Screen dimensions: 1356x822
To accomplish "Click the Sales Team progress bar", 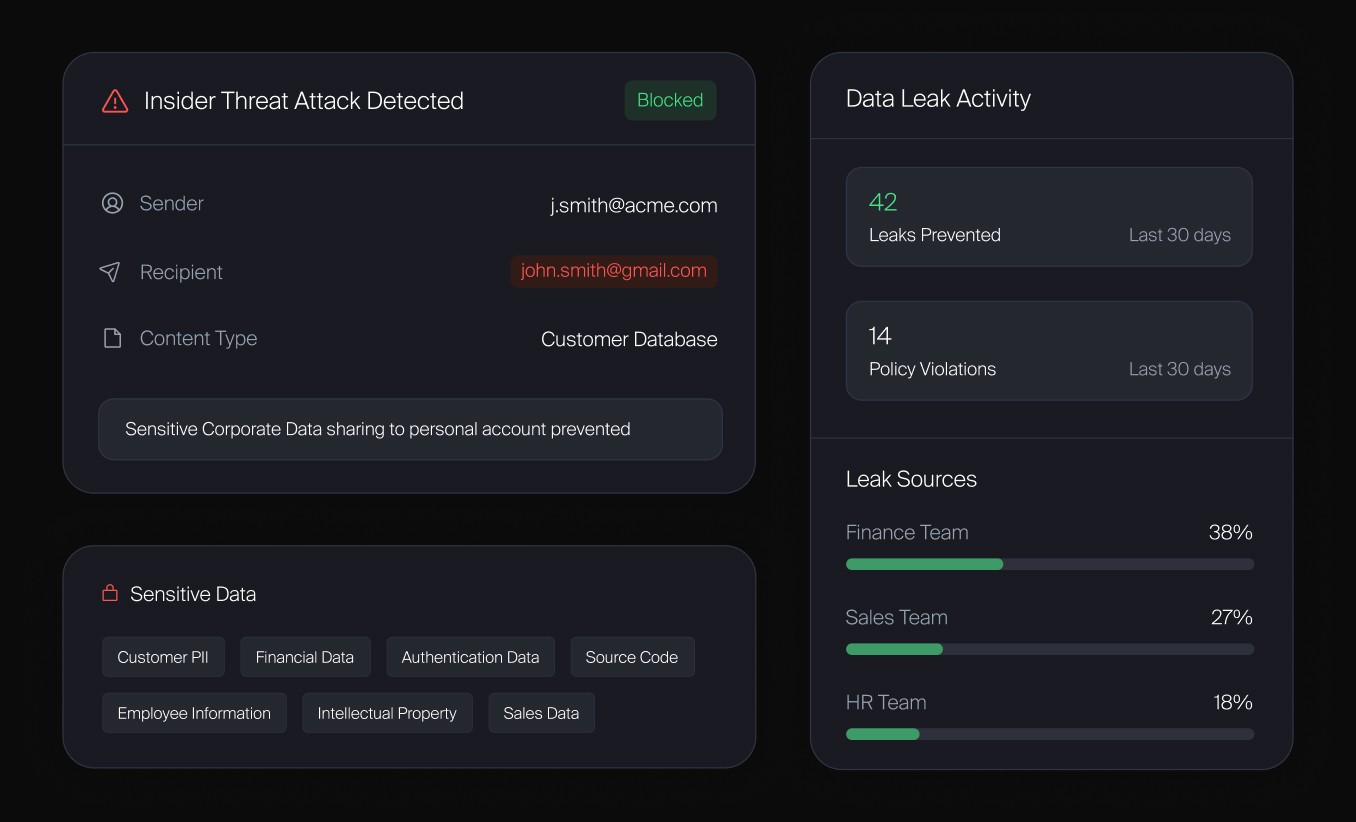I will point(1050,649).
